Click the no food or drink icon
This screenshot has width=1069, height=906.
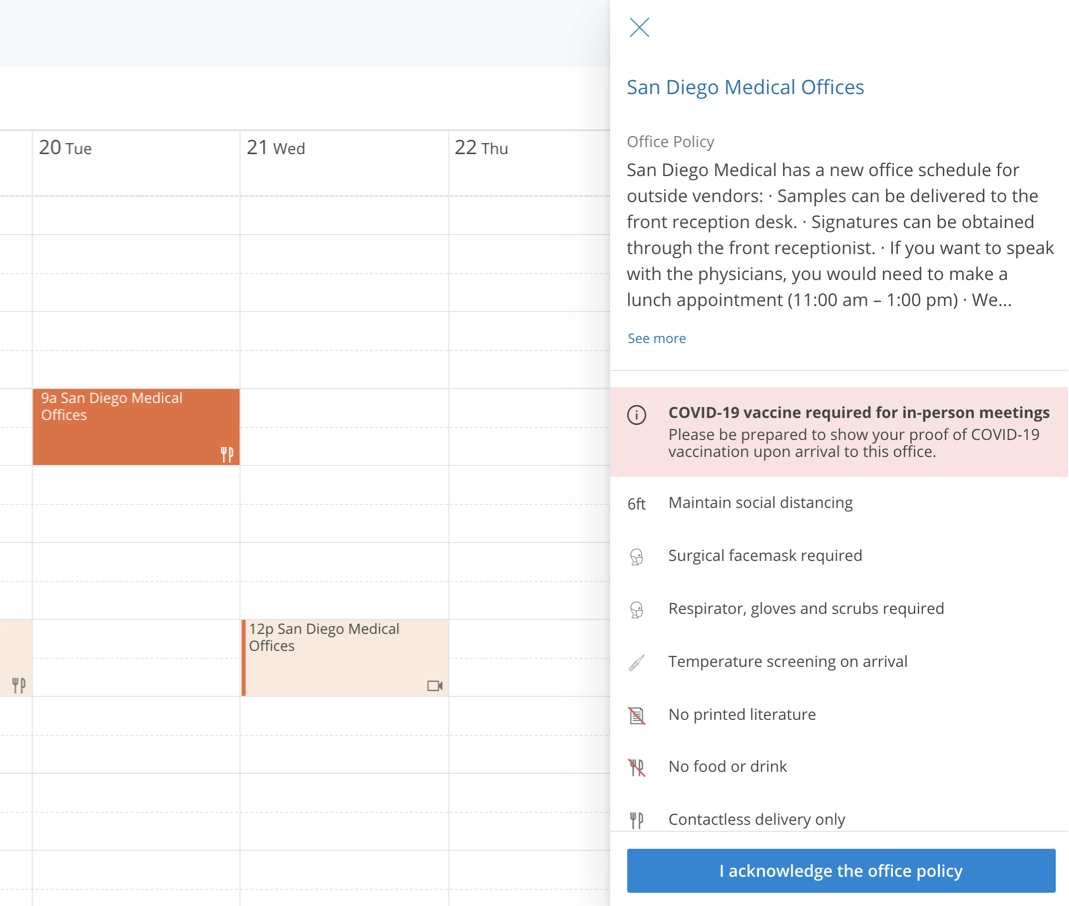[x=637, y=767]
